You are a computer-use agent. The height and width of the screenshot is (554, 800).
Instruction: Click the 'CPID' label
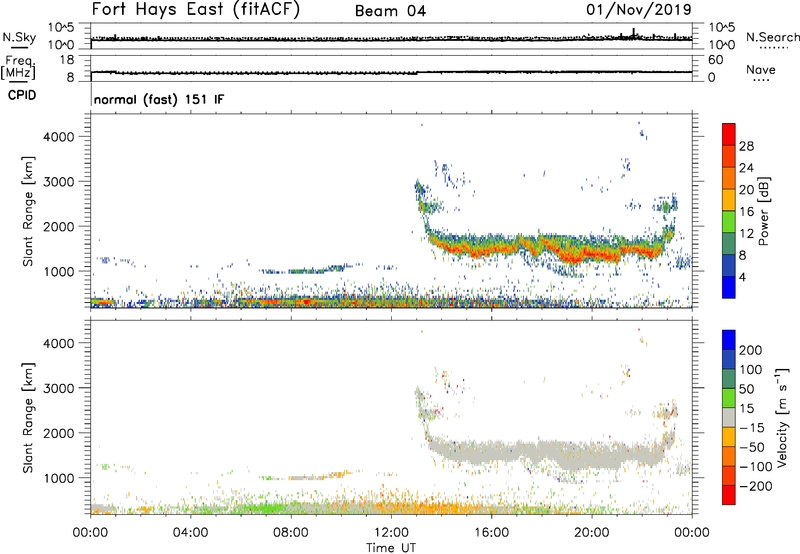22,95
